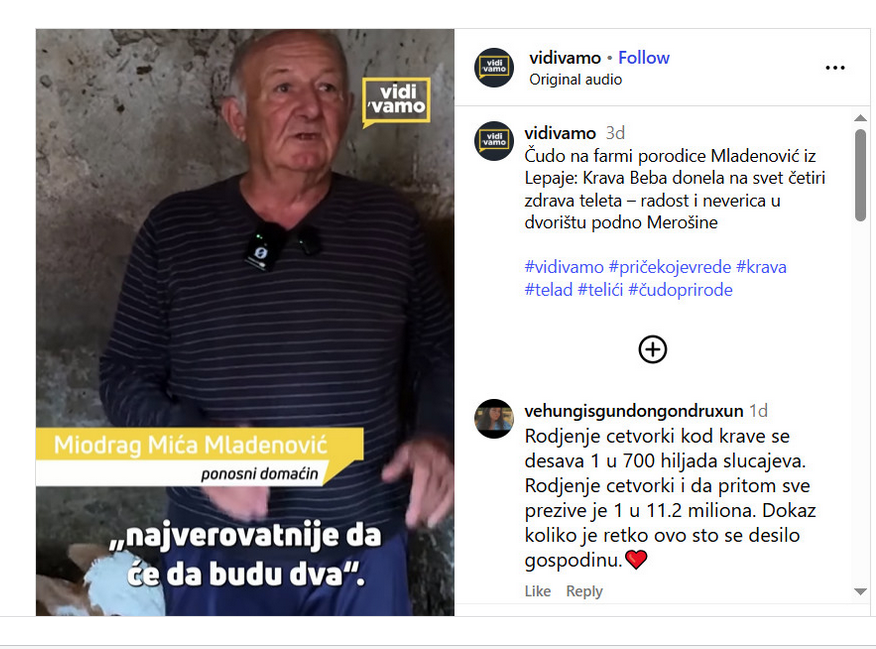Click the scrollbar down arrow in comments

(x=860, y=591)
